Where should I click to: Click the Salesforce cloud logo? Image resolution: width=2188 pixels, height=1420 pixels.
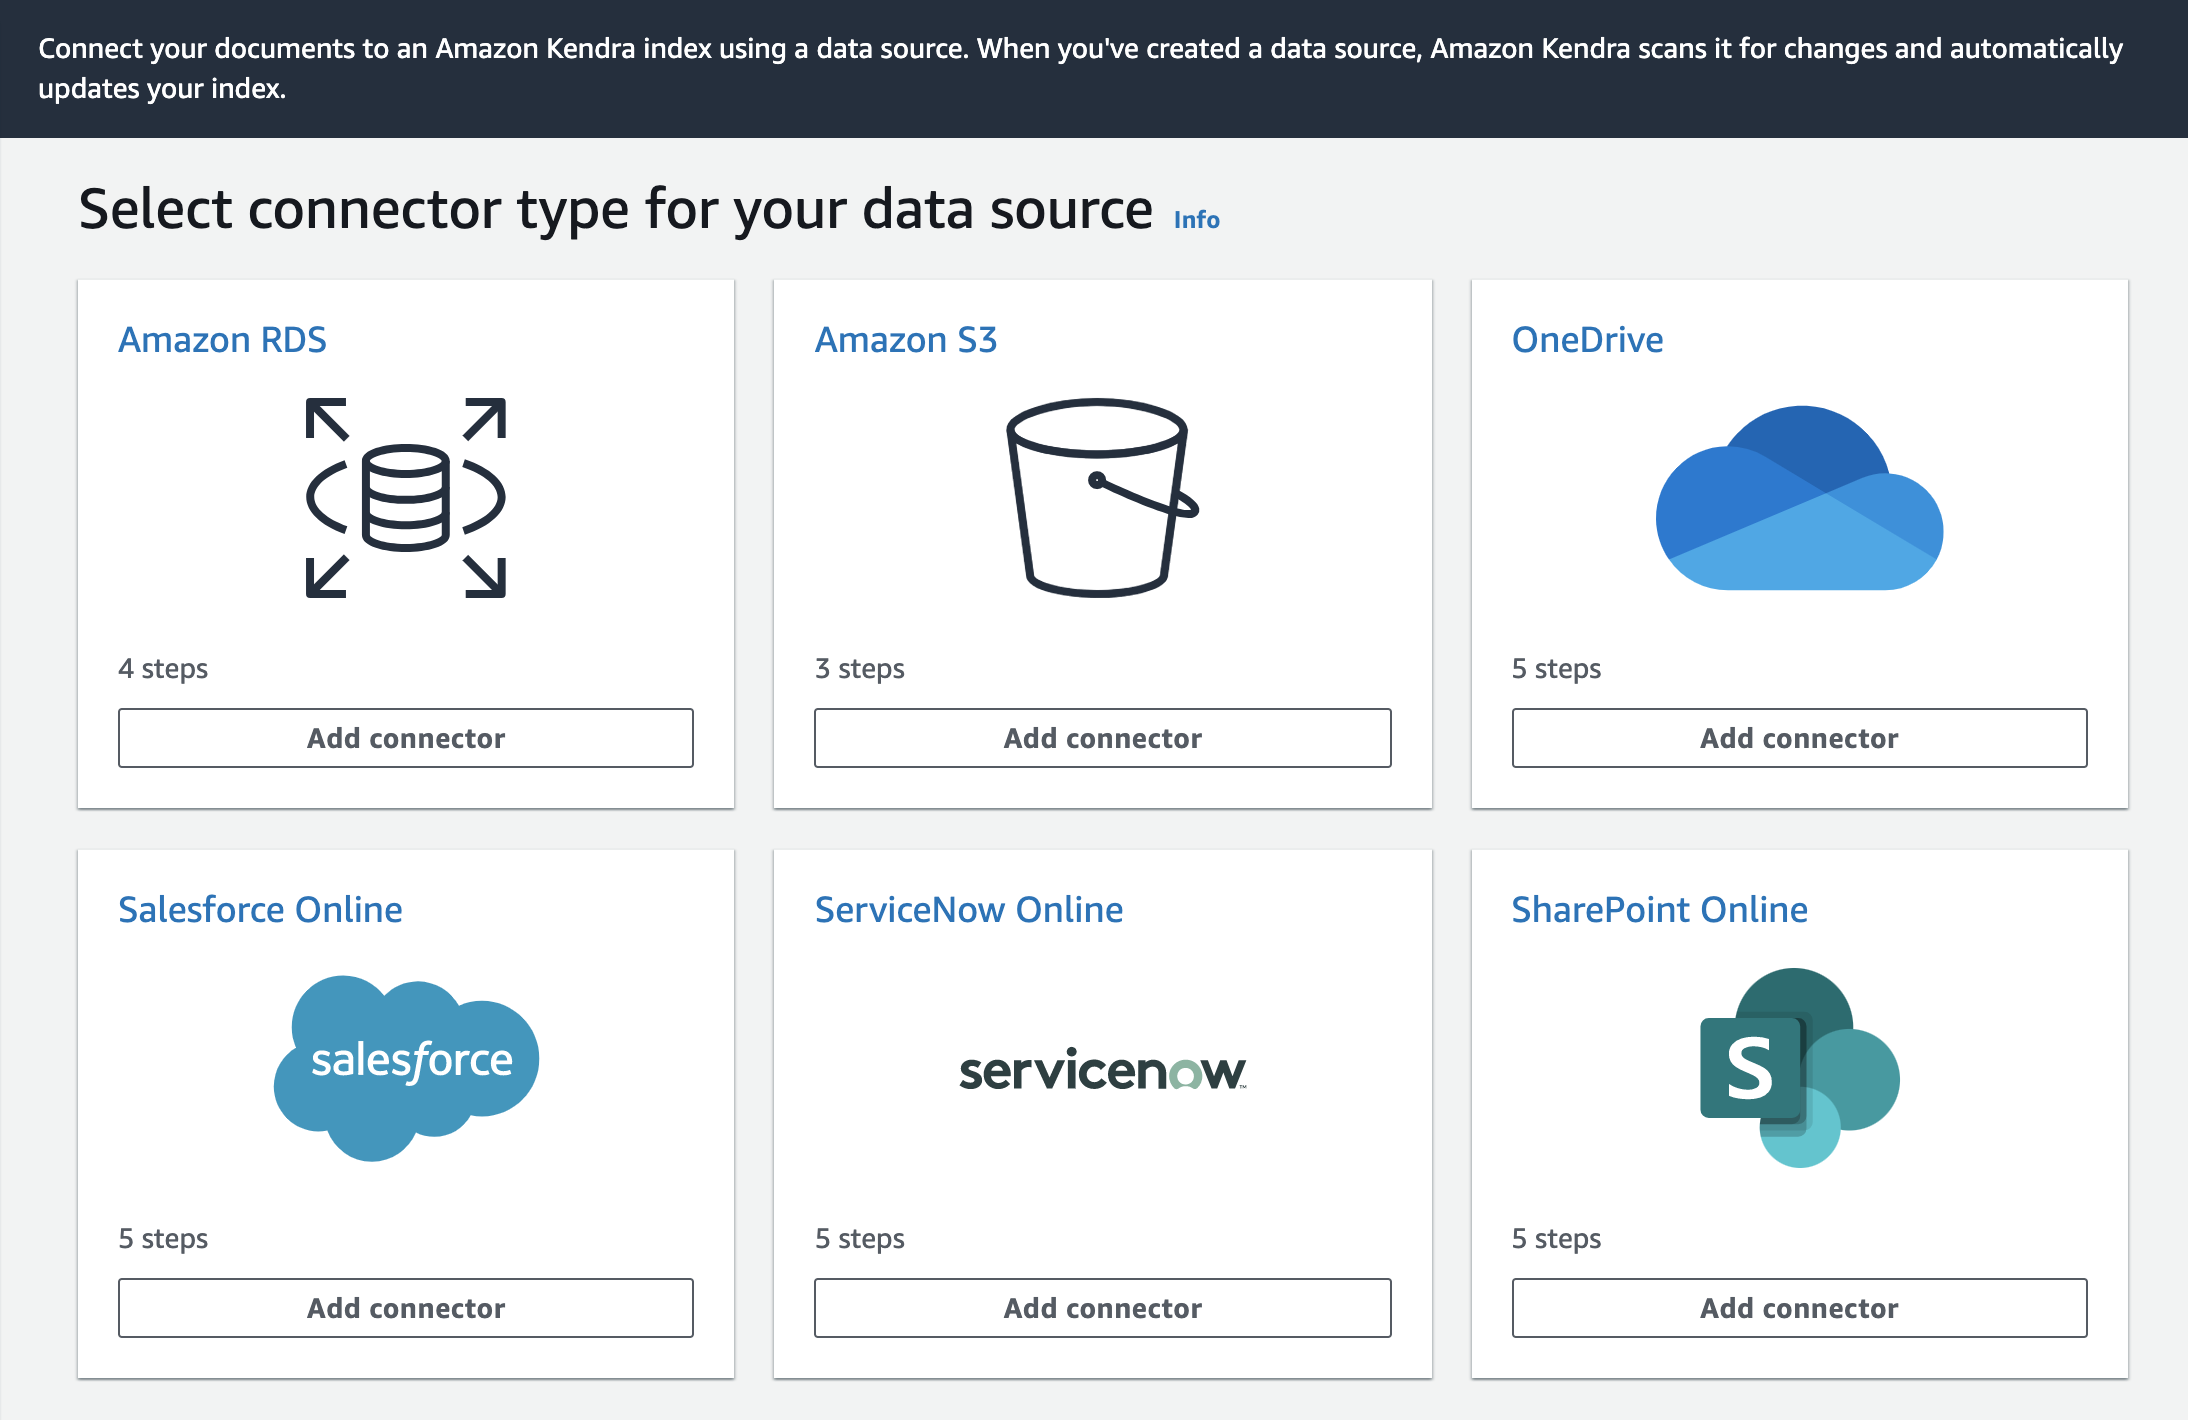(x=406, y=1068)
